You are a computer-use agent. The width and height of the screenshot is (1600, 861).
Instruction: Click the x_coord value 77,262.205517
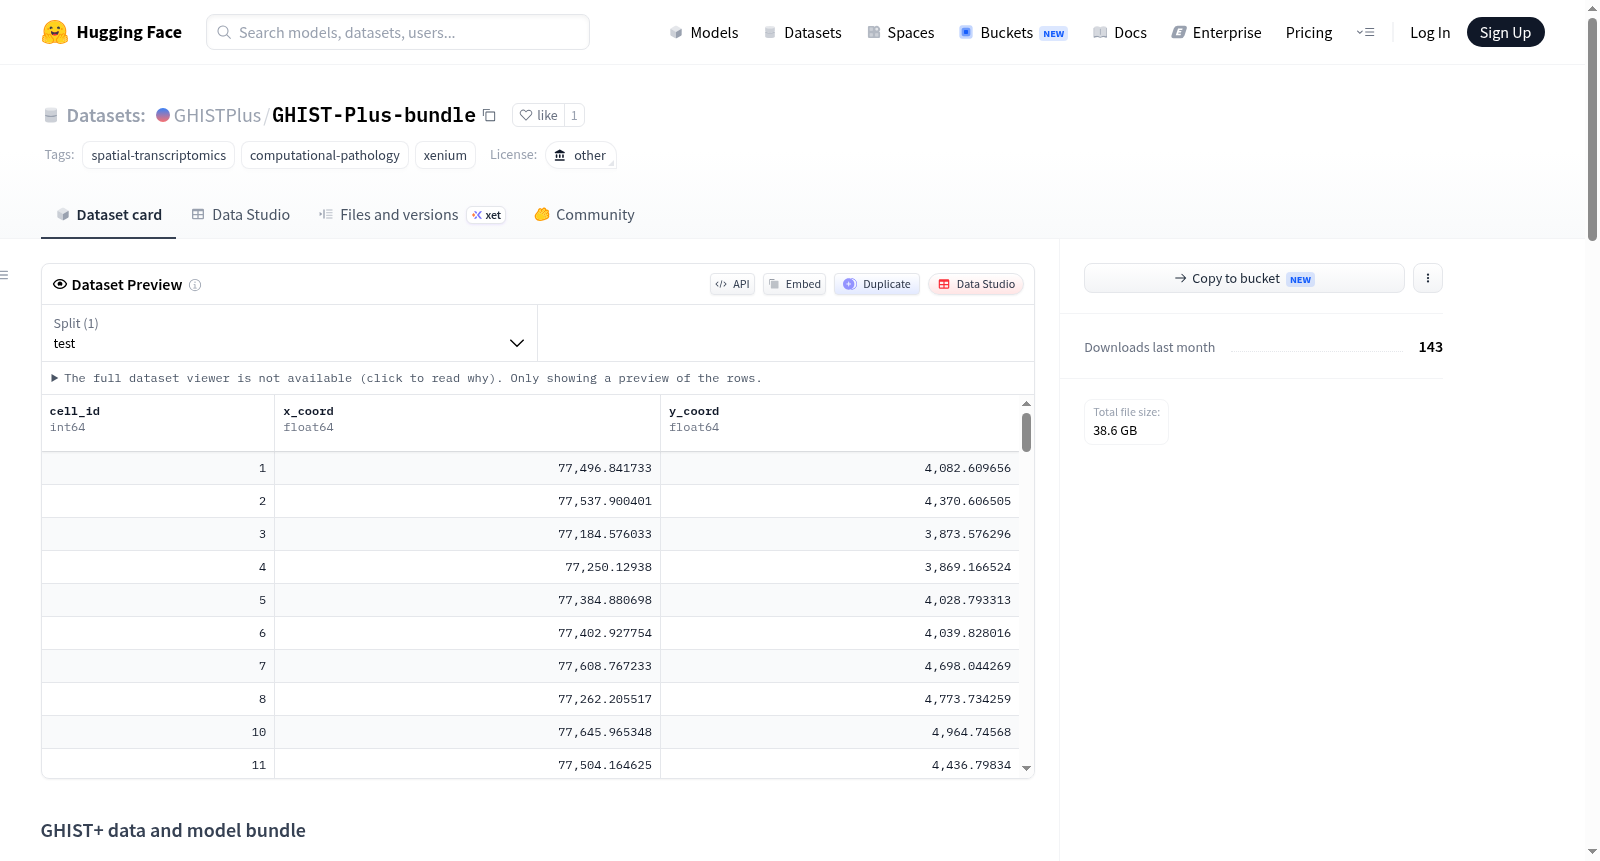click(x=605, y=699)
